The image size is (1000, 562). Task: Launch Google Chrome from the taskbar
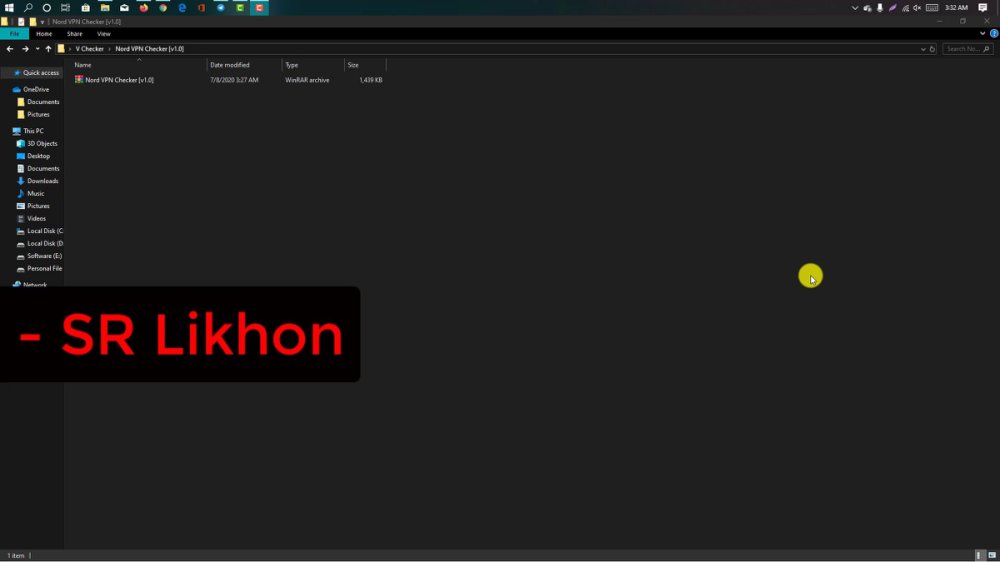coord(163,8)
